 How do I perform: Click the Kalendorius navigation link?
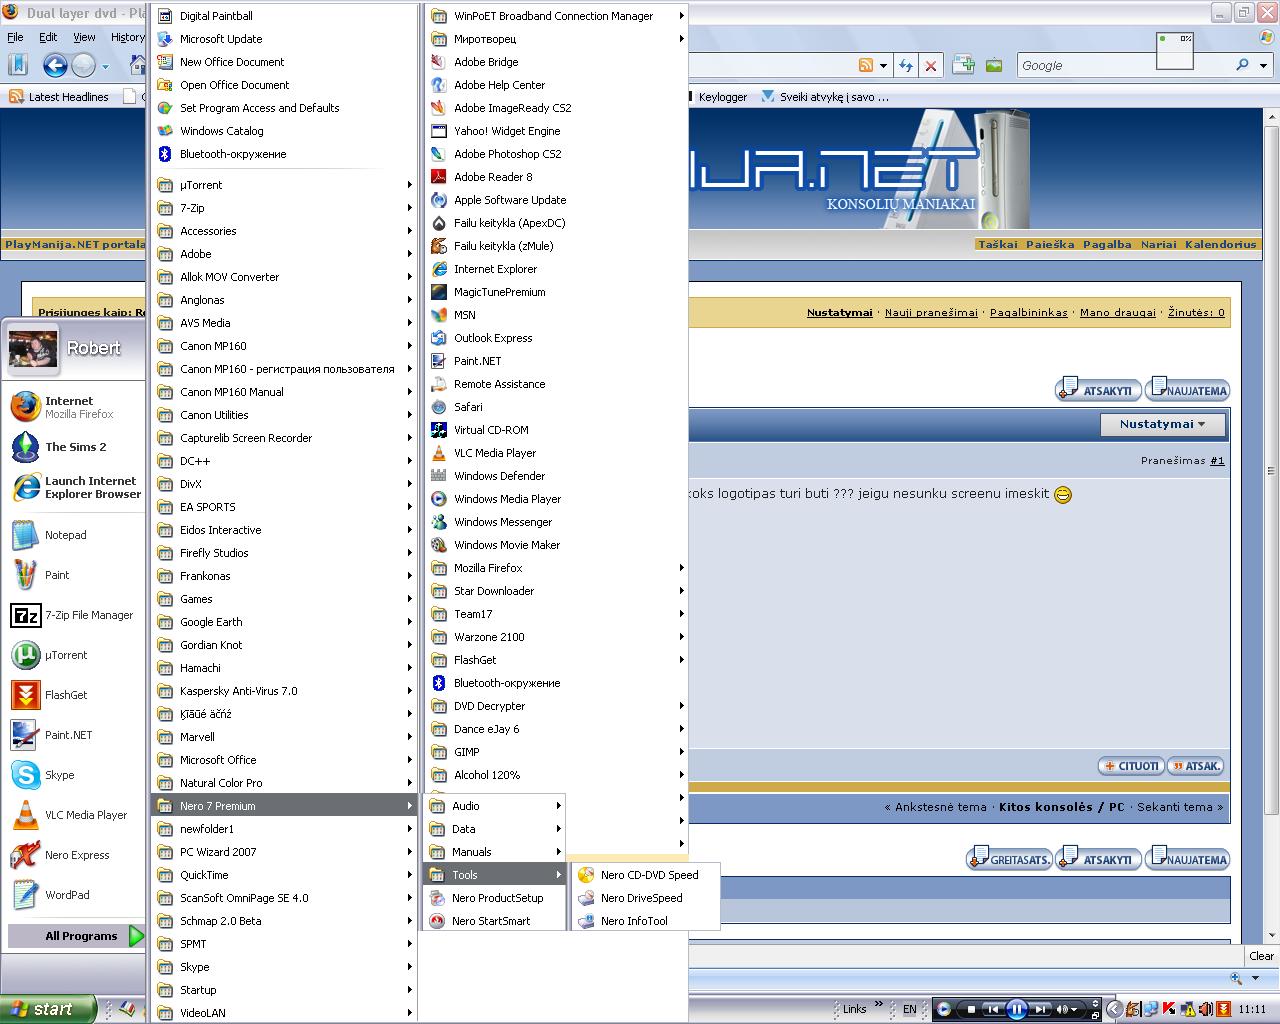point(1220,244)
